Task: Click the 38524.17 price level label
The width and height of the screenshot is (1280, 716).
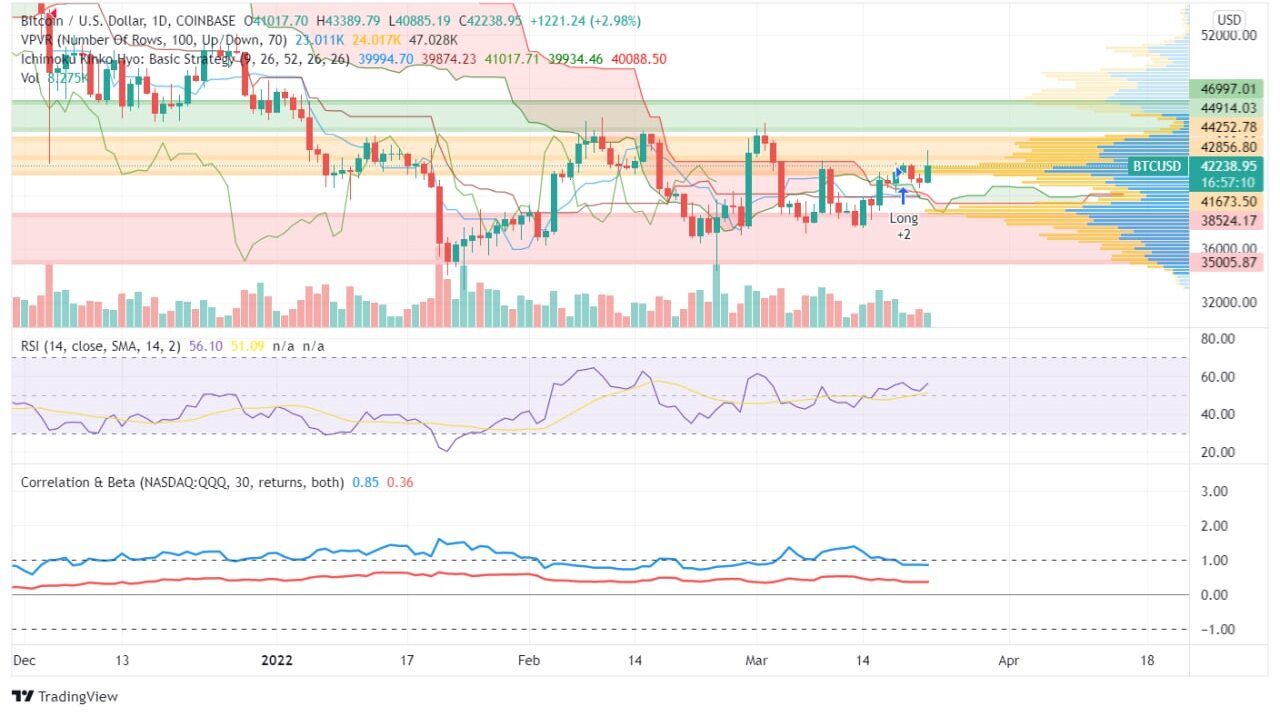Action: click(1227, 220)
